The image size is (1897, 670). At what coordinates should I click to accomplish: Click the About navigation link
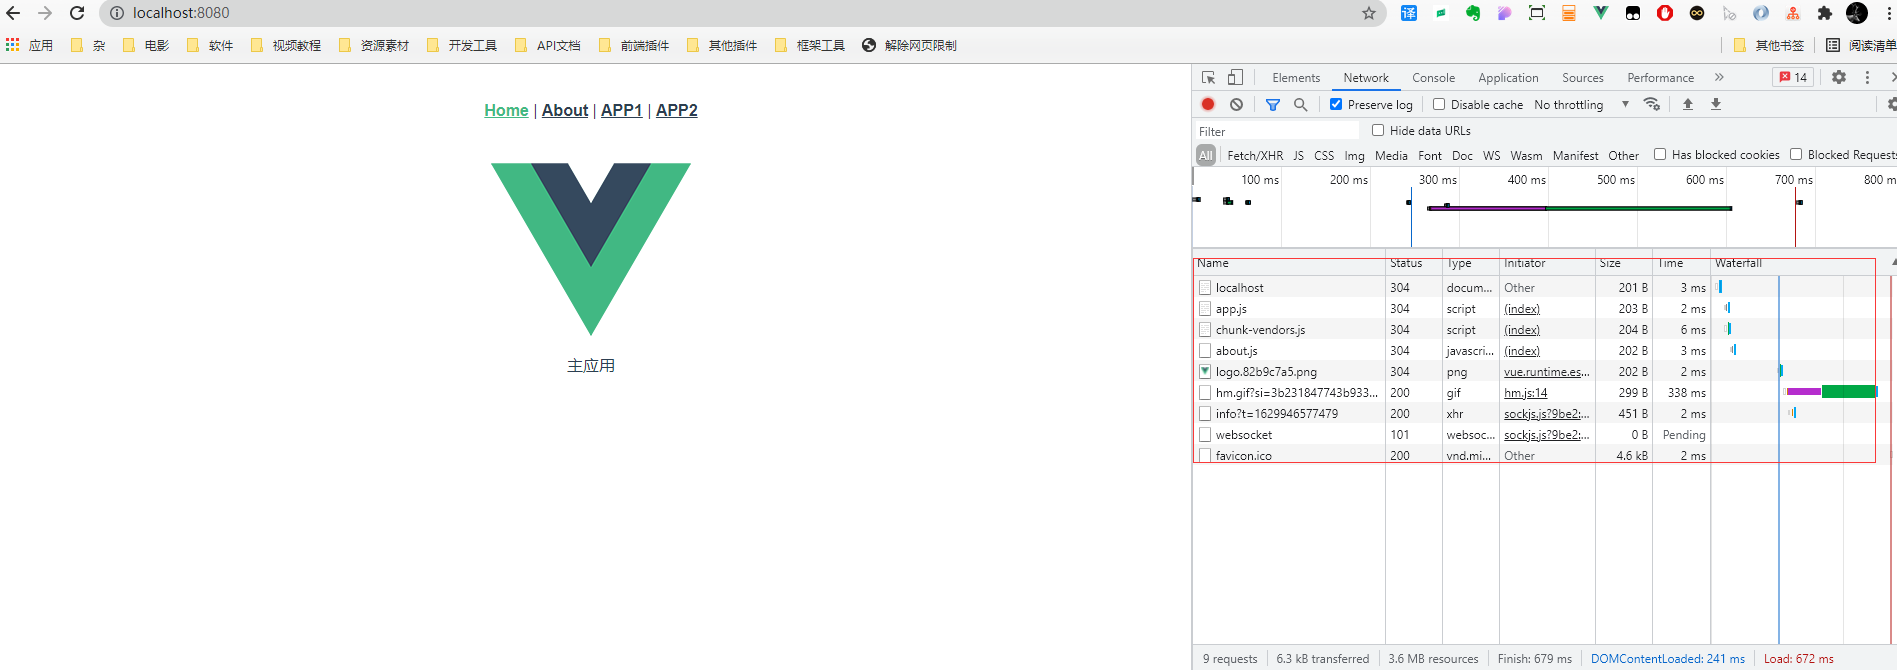click(x=565, y=110)
